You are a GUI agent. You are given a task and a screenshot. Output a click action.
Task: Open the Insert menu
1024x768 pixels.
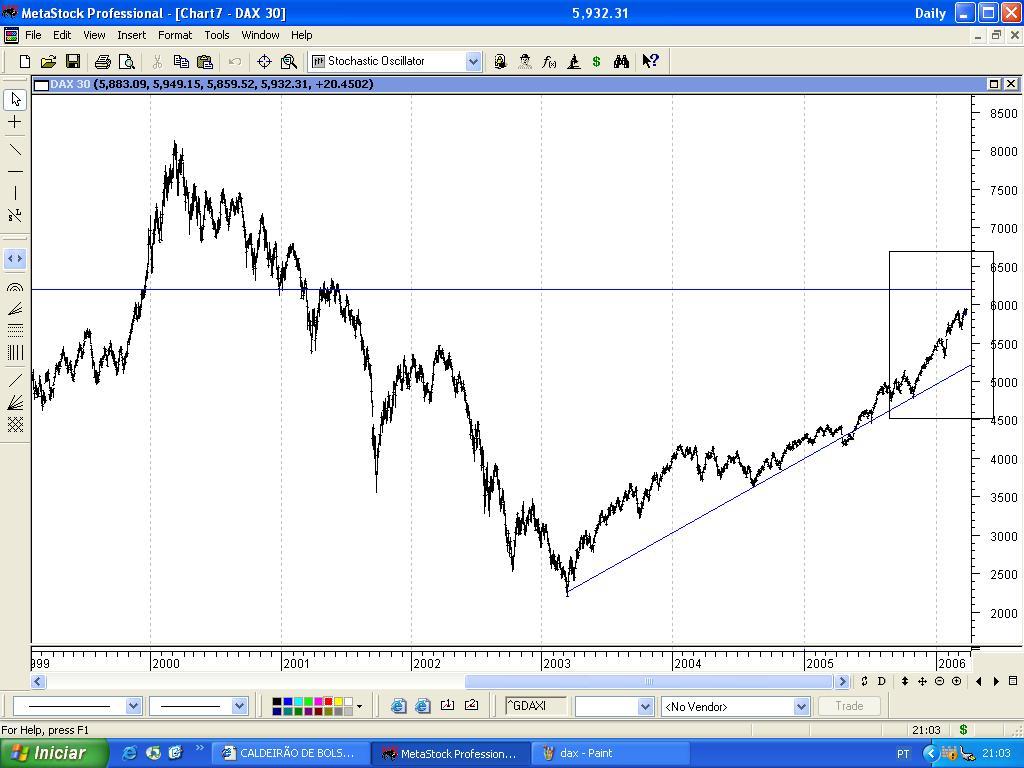[131, 35]
